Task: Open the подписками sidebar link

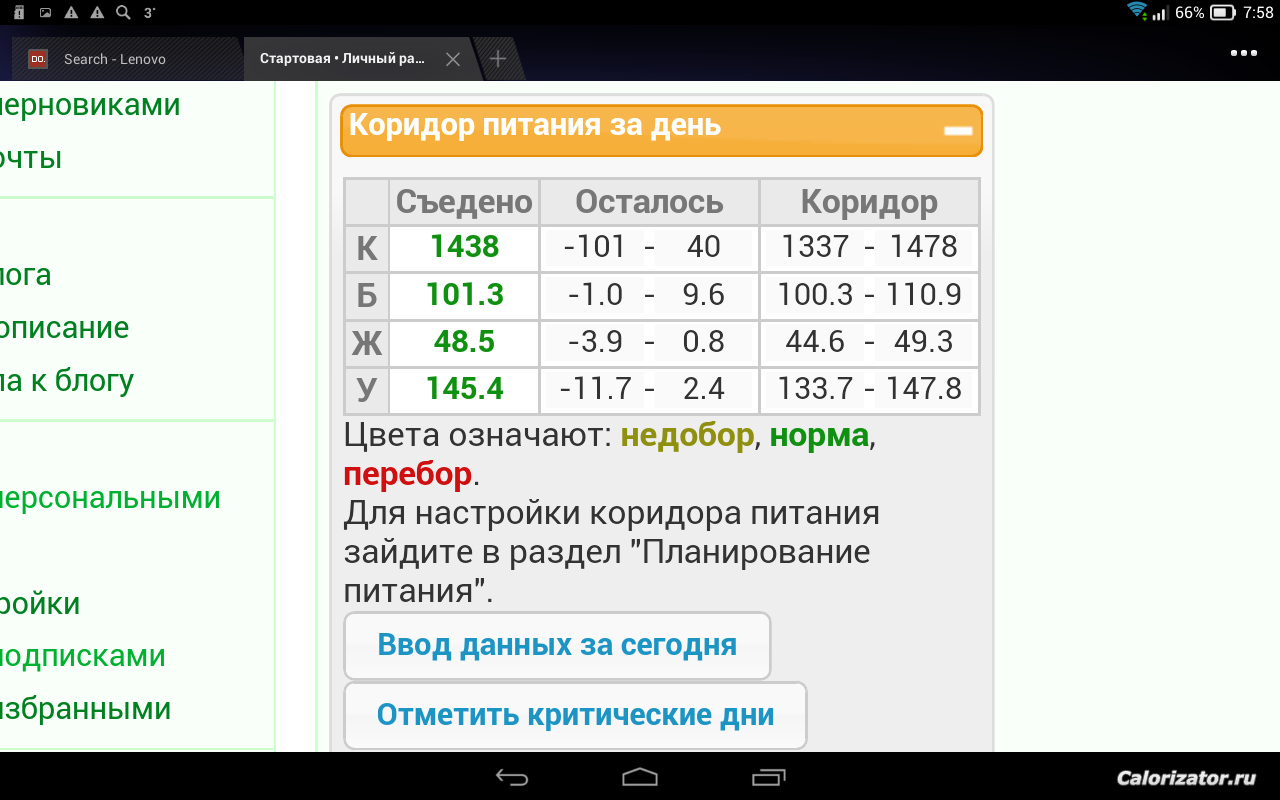Action: 82,656
